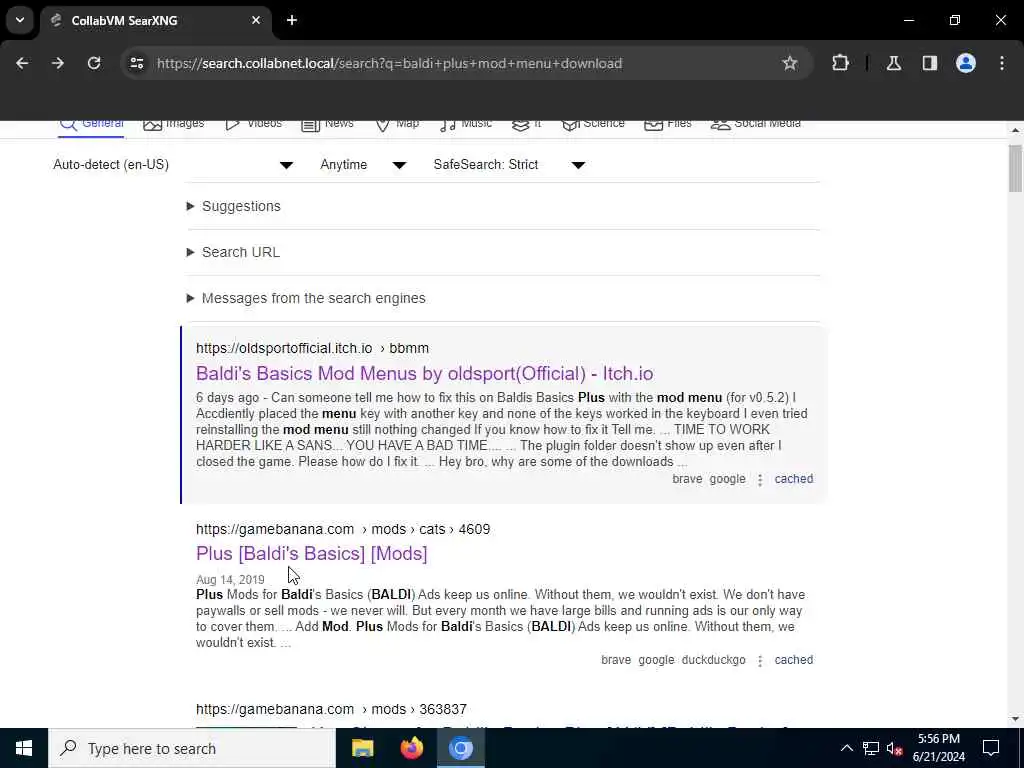
Task: Open the taskbar clock and date
Action: 938,748
